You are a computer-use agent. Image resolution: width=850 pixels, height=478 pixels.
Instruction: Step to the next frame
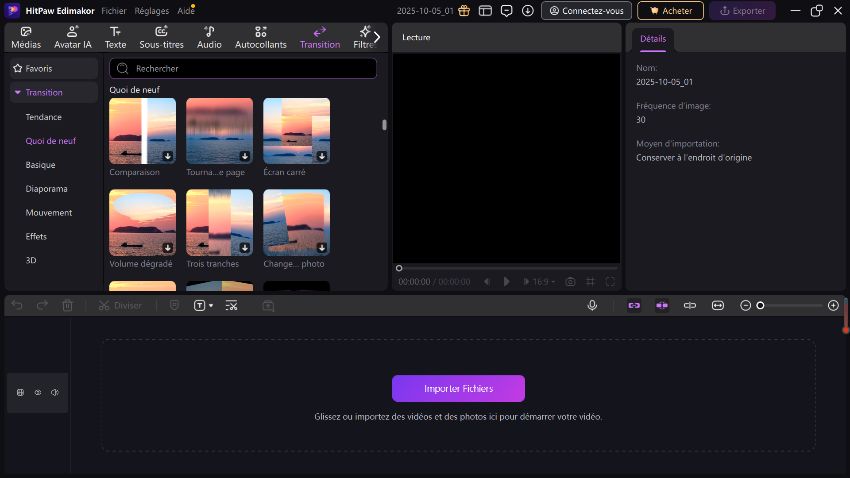[x=525, y=282]
